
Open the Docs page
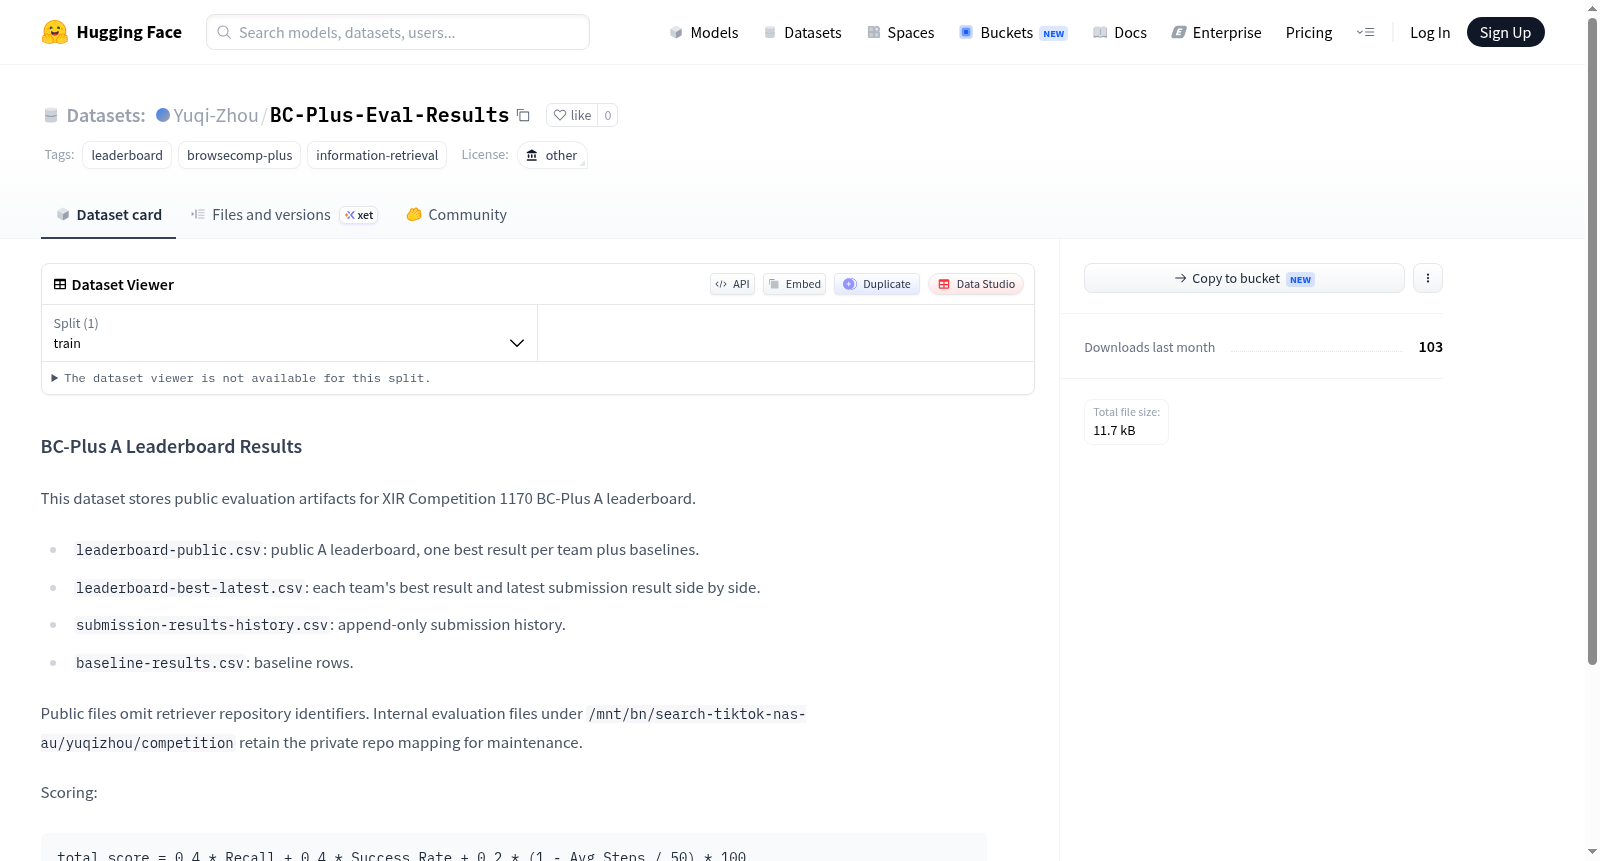pos(1120,32)
